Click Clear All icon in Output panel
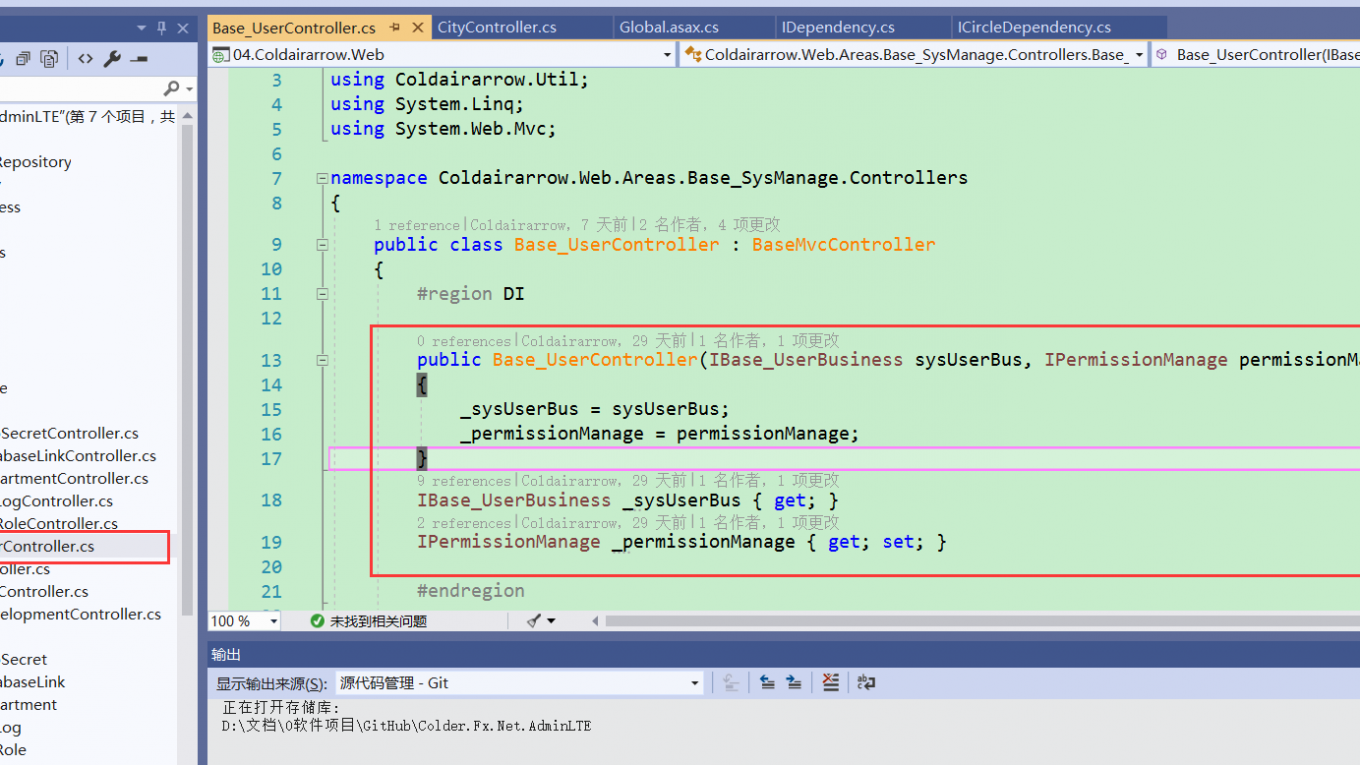This screenshot has width=1360, height=765. tap(830, 682)
